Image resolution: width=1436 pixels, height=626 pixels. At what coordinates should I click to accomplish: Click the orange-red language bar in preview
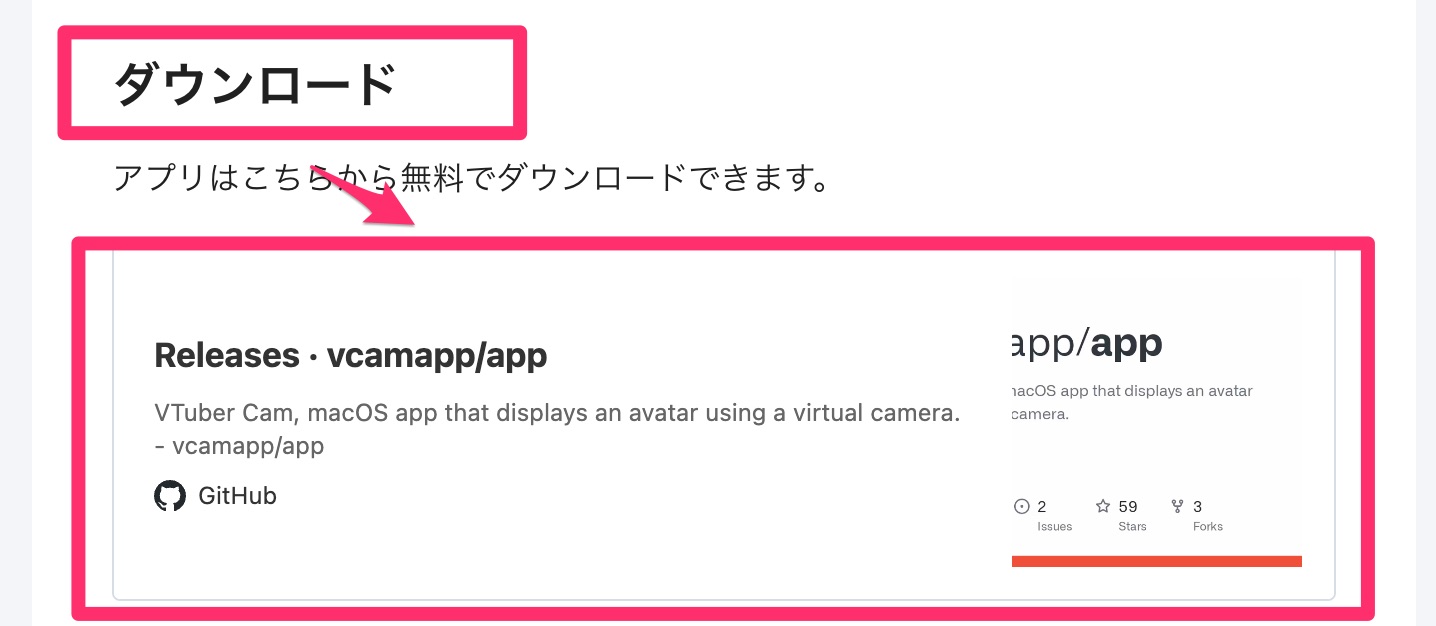click(1157, 561)
